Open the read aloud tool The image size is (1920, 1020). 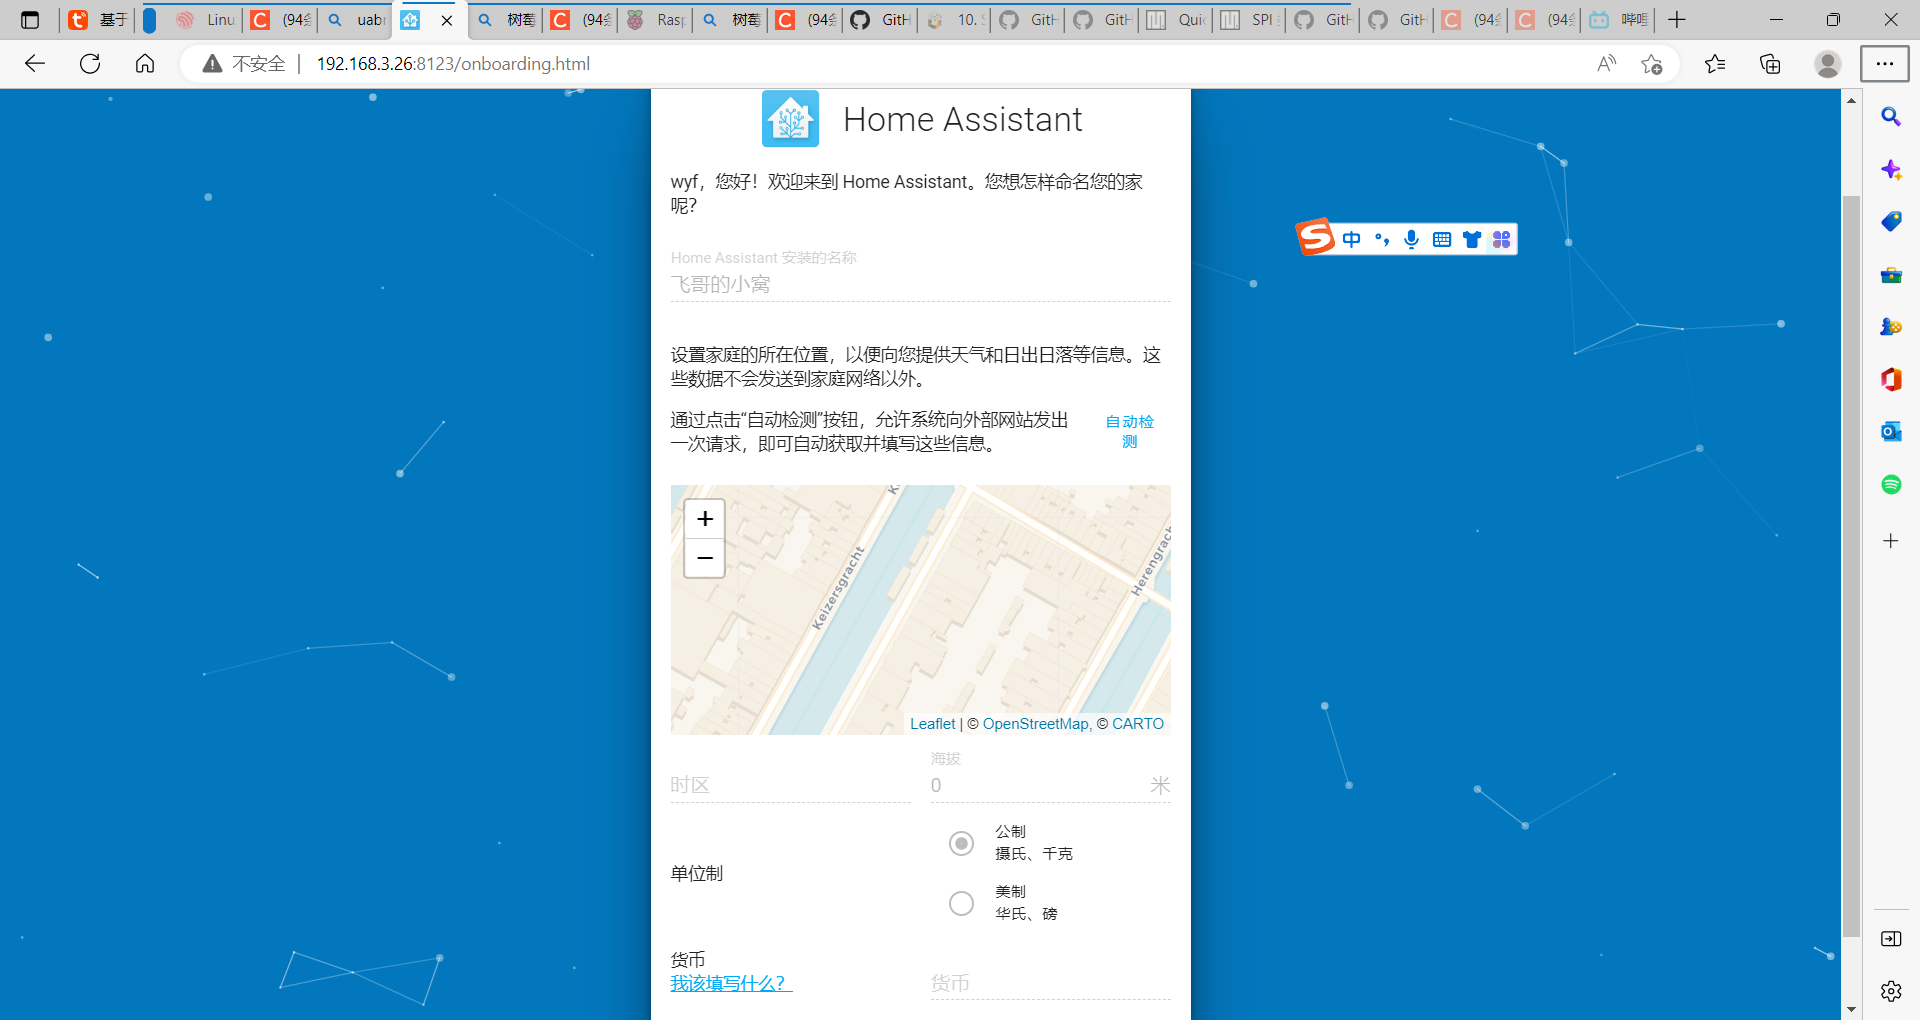1607,64
